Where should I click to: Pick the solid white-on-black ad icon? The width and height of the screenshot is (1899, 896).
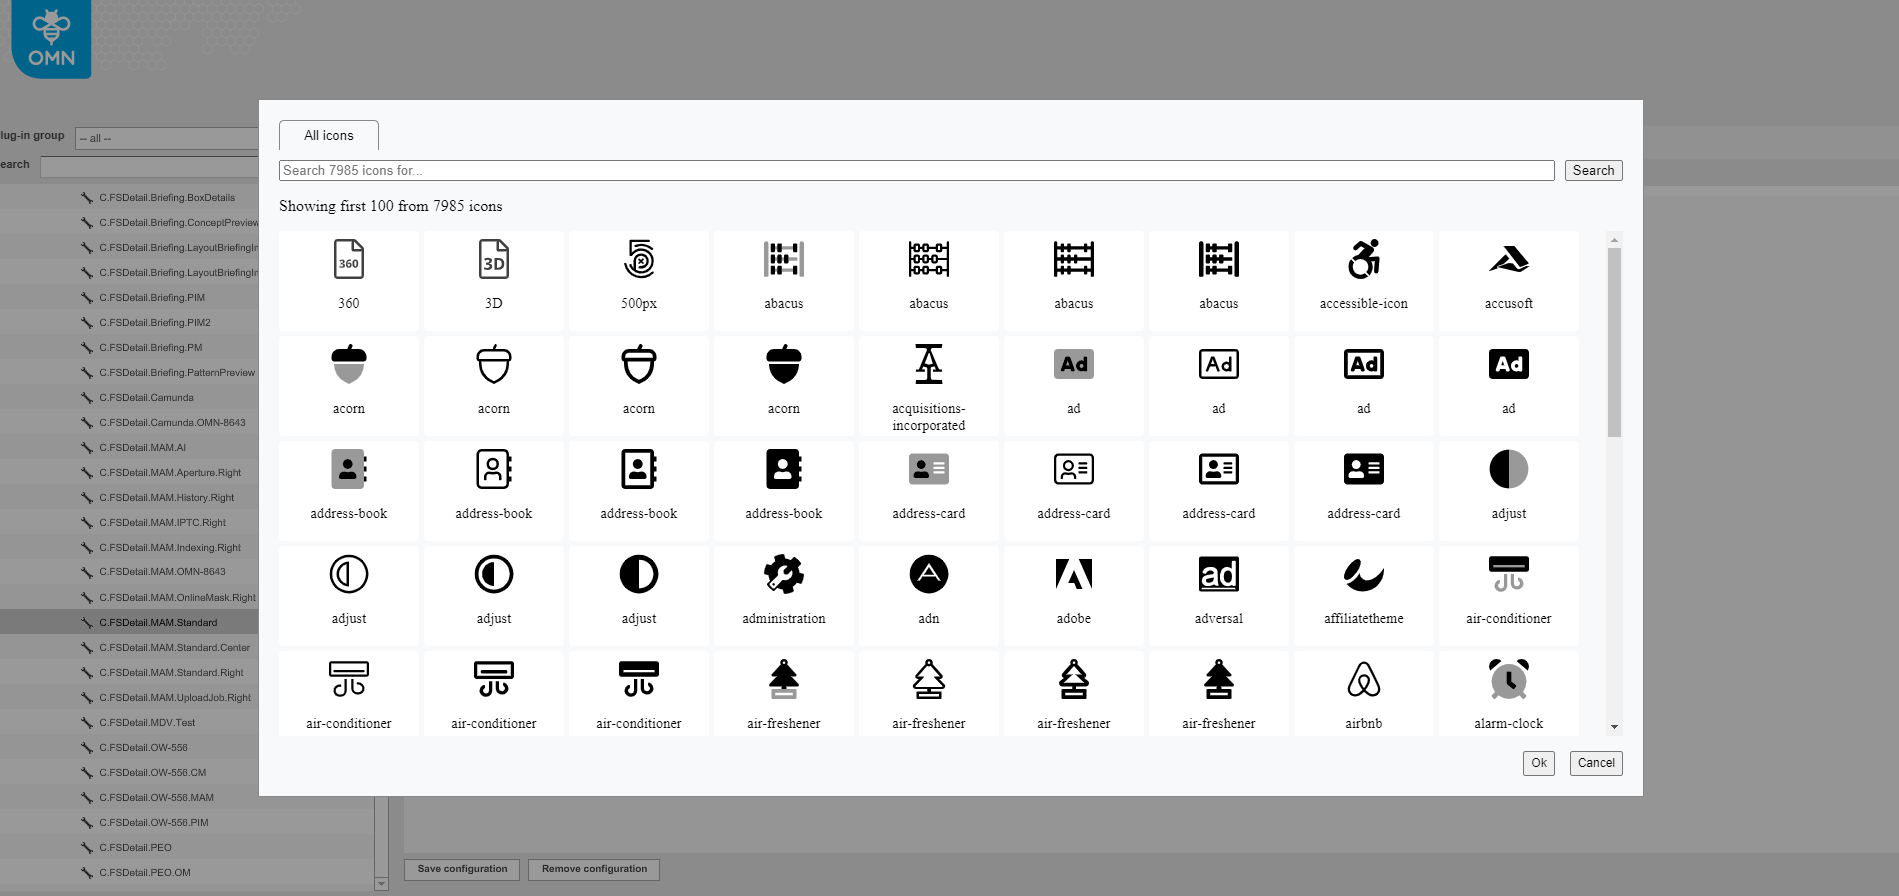click(x=1509, y=385)
